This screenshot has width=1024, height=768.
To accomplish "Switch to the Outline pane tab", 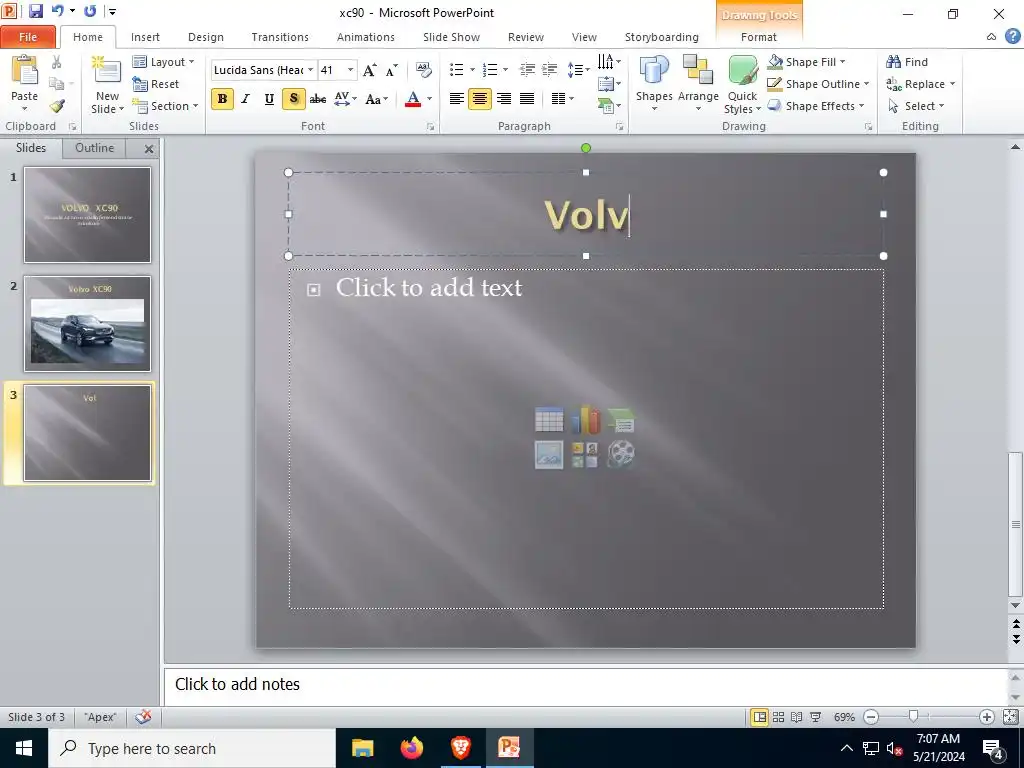I will tap(95, 148).
